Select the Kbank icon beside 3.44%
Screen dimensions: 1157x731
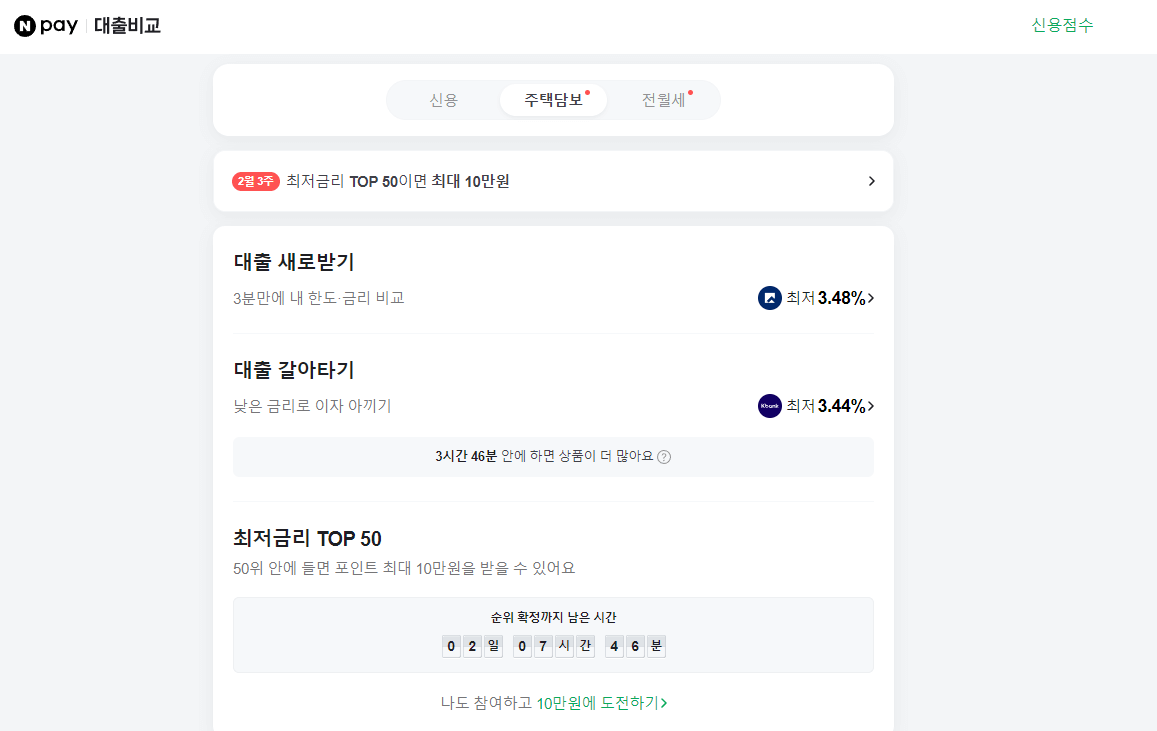(x=770, y=405)
